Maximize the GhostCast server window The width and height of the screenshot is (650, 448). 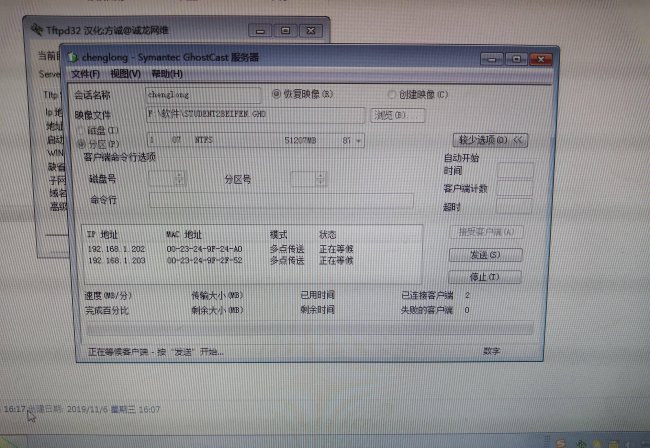(x=517, y=59)
